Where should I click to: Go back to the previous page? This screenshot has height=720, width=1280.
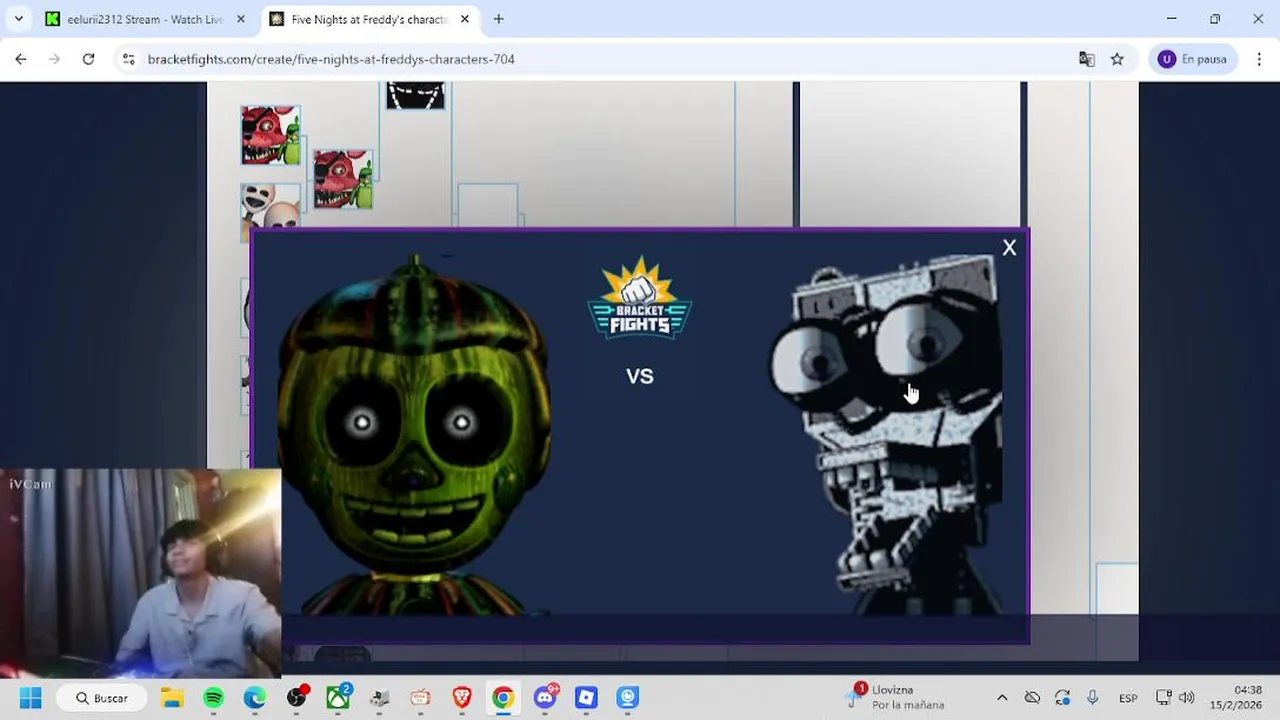coord(21,59)
